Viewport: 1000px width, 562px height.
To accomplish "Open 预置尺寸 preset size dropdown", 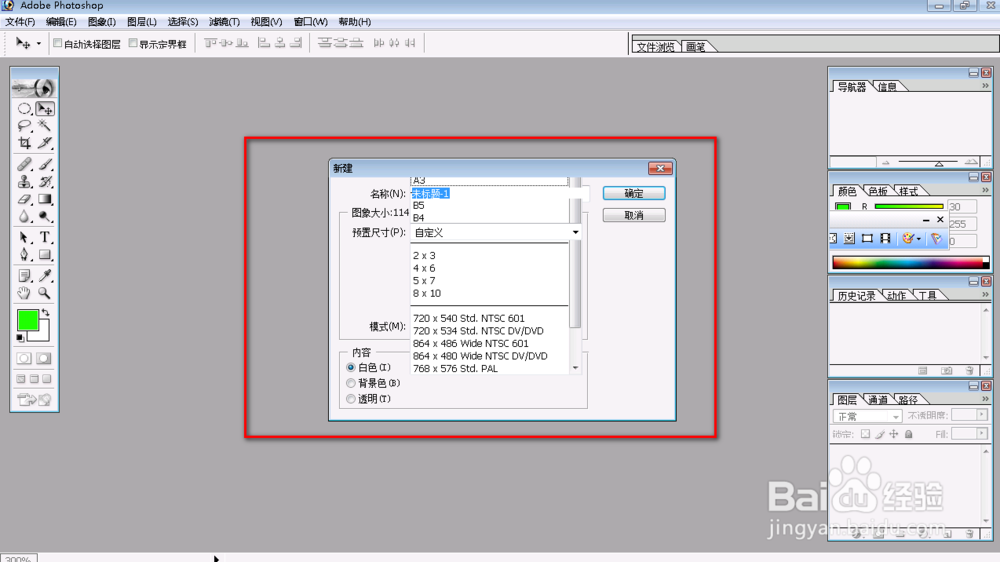I will [496, 232].
